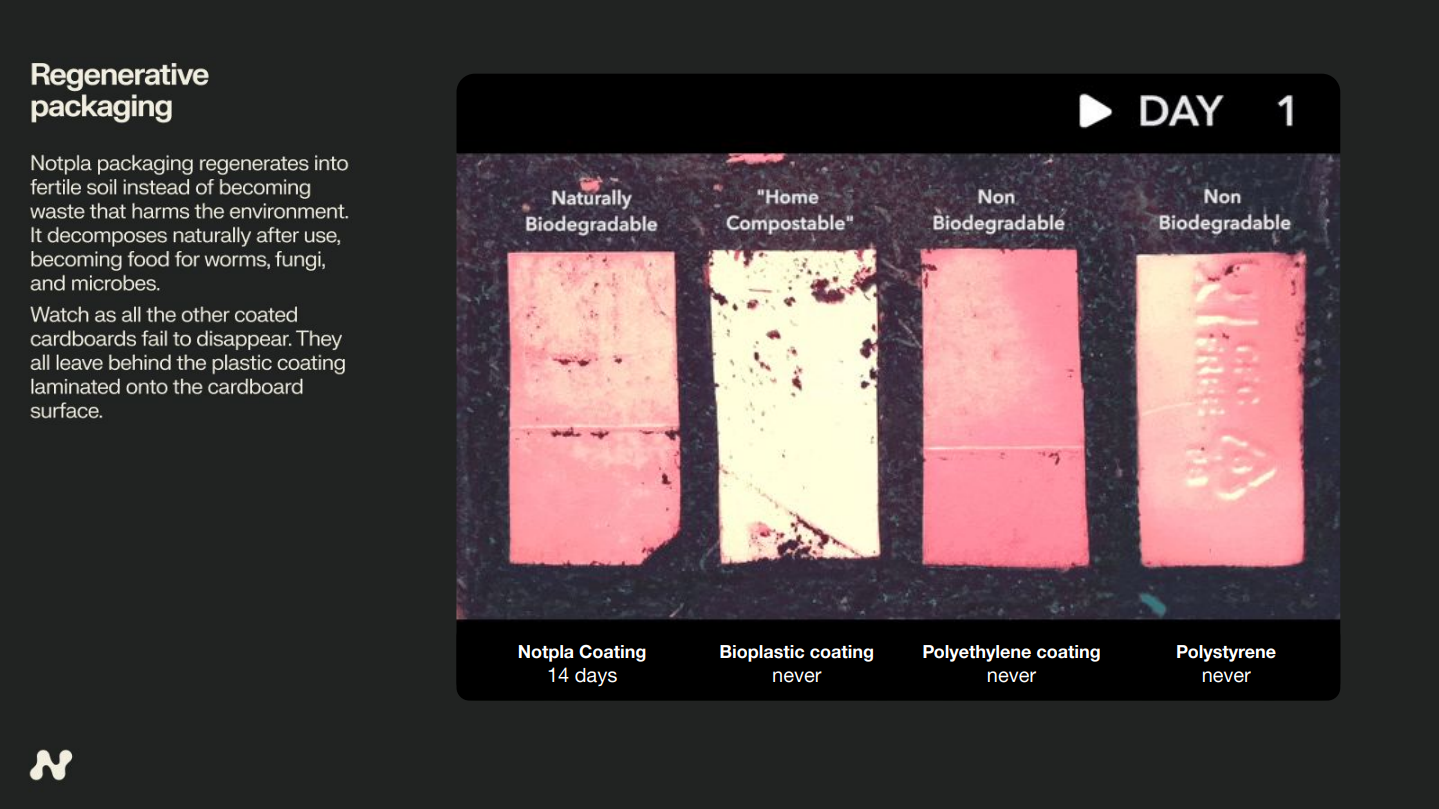Click the Non Biodegradable label above polystyrene
This screenshot has width=1439, height=809.
(x=1224, y=210)
